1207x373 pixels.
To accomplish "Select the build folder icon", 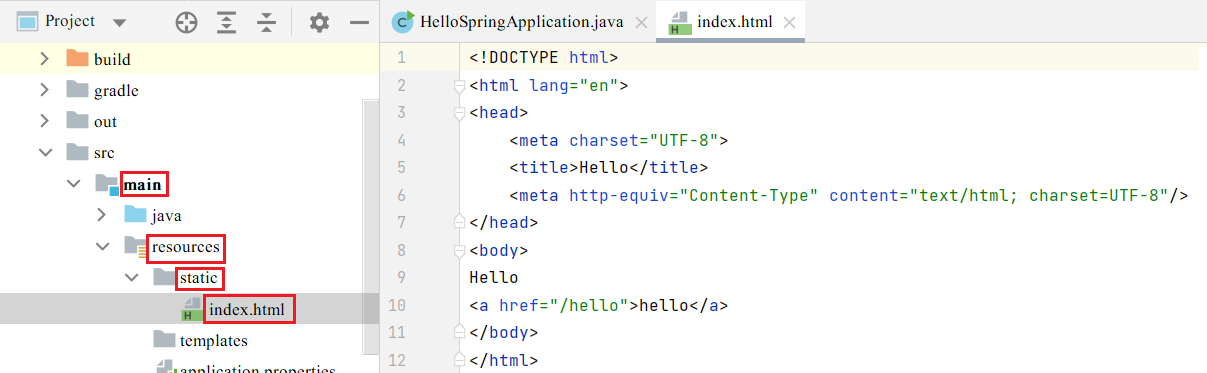I will pos(77,58).
